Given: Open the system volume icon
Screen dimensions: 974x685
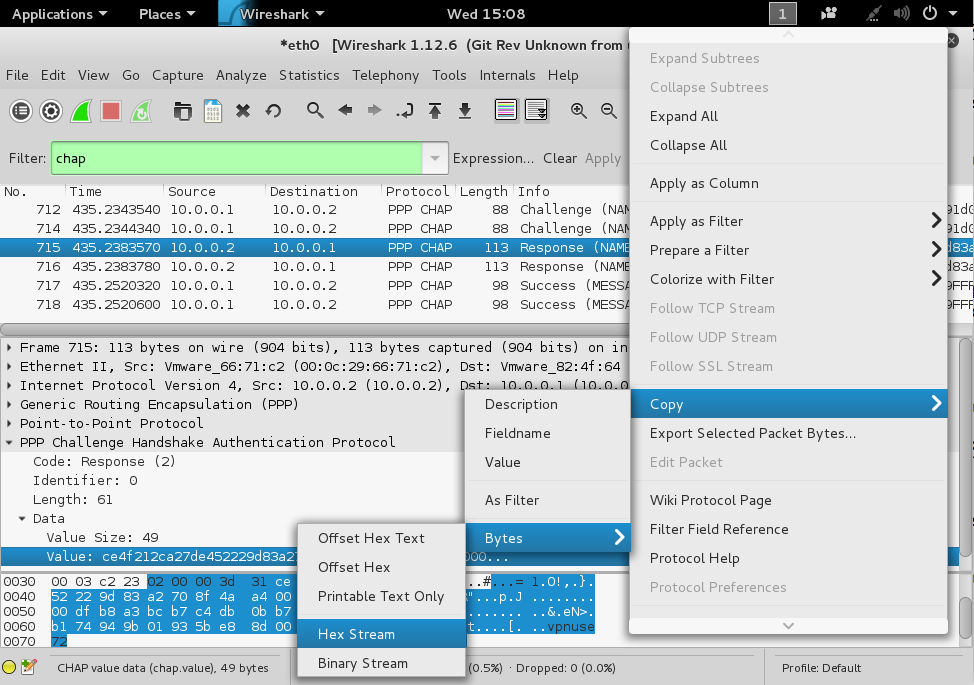Looking at the screenshot, I should (x=901, y=13).
